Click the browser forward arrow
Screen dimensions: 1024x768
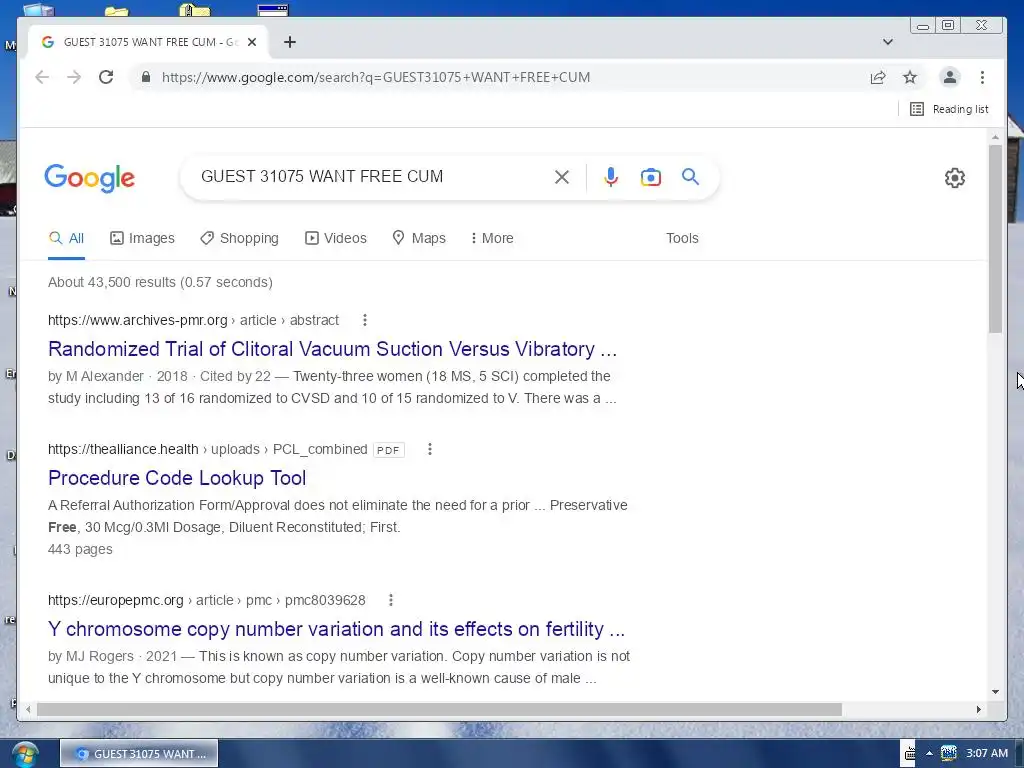point(74,77)
